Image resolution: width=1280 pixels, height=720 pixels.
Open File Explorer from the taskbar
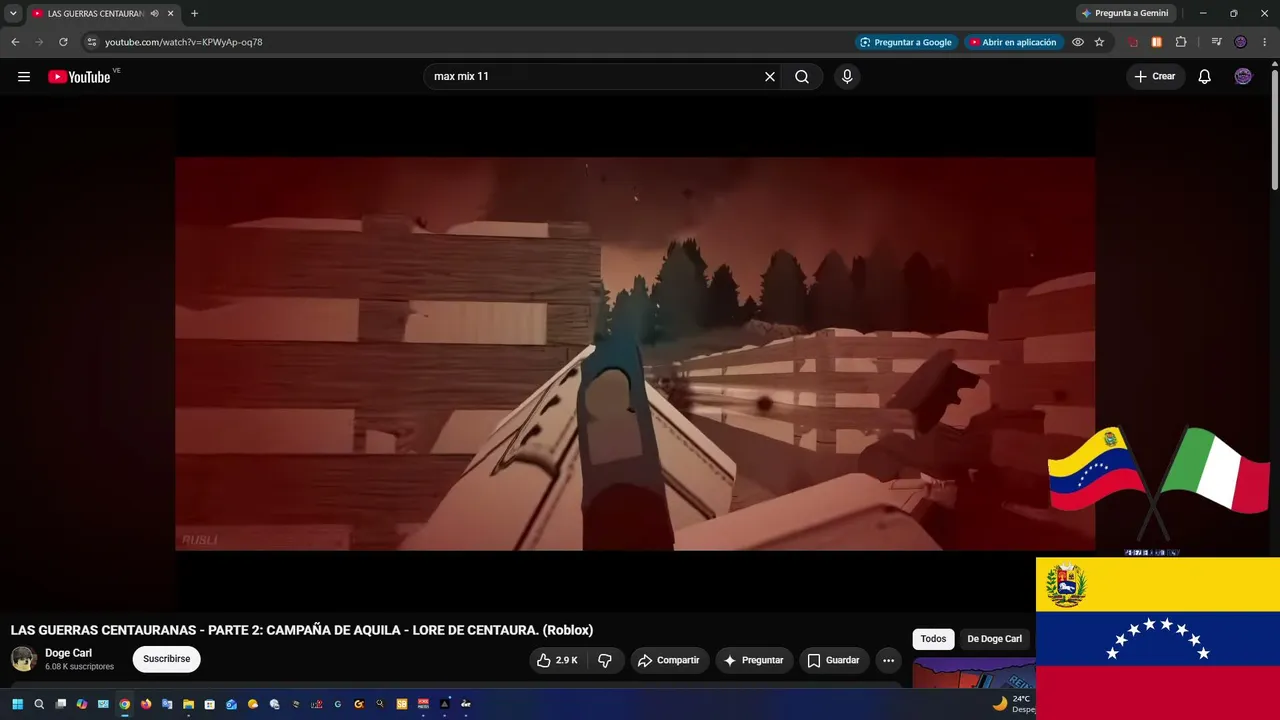point(188,704)
